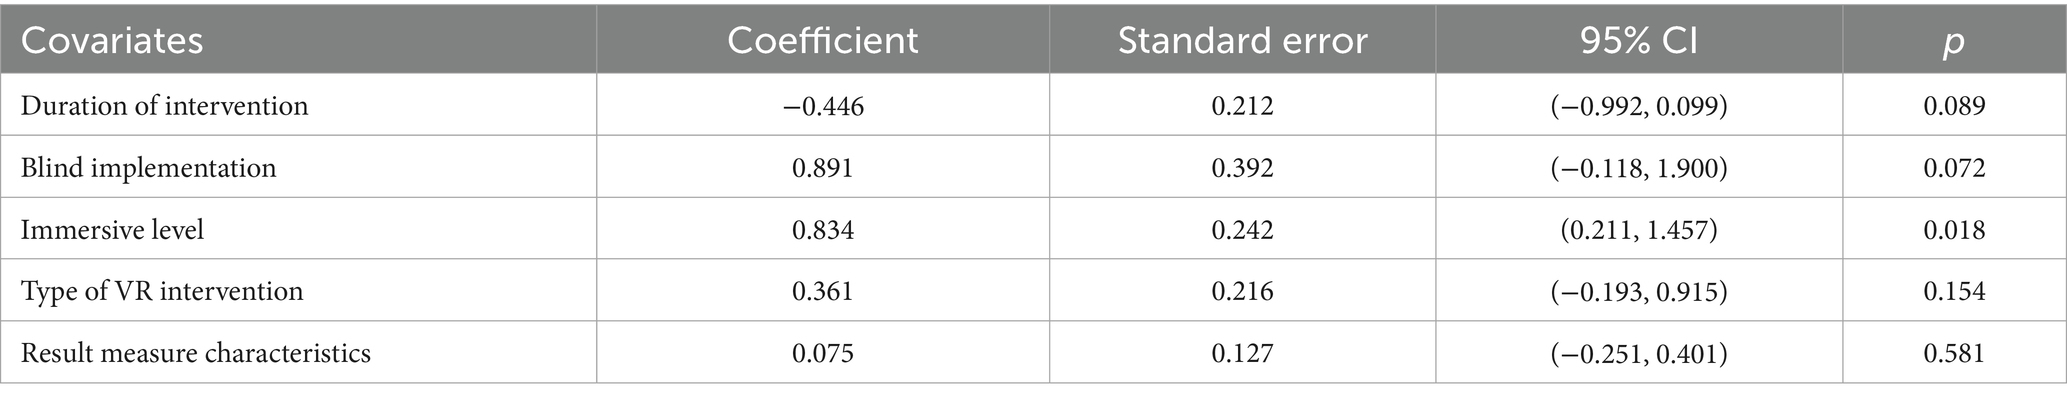2067x401 pixels.
Task: Click the p value 0.581
Action: (1954, 354)
